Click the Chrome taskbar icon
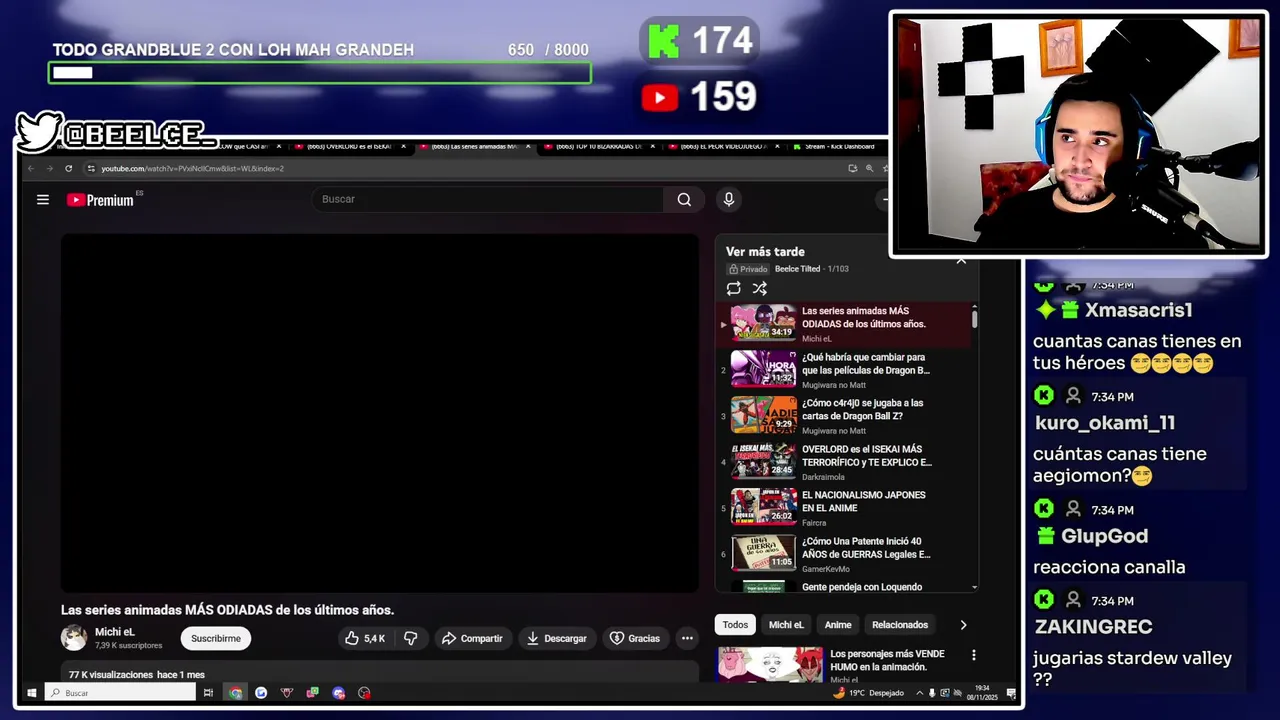The height and width of the screenshot is (720, 1280). (x=235, y=693)
